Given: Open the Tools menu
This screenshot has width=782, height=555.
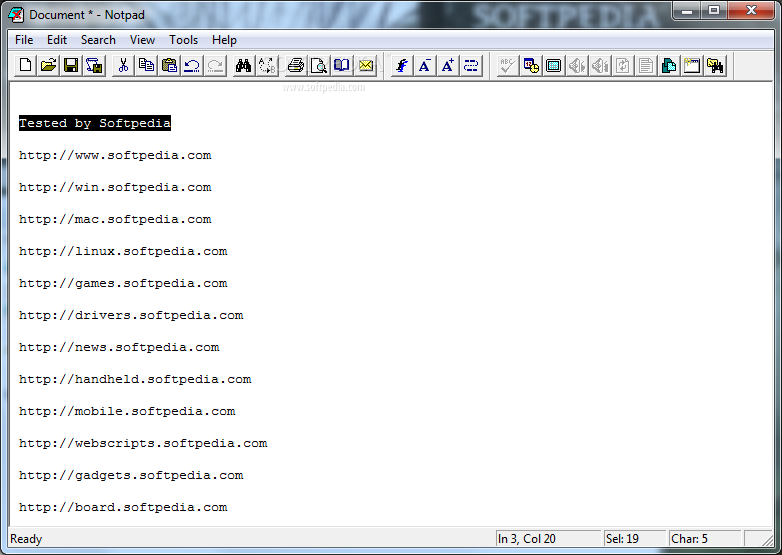Looking at the screenshot, I should (184, 40).
